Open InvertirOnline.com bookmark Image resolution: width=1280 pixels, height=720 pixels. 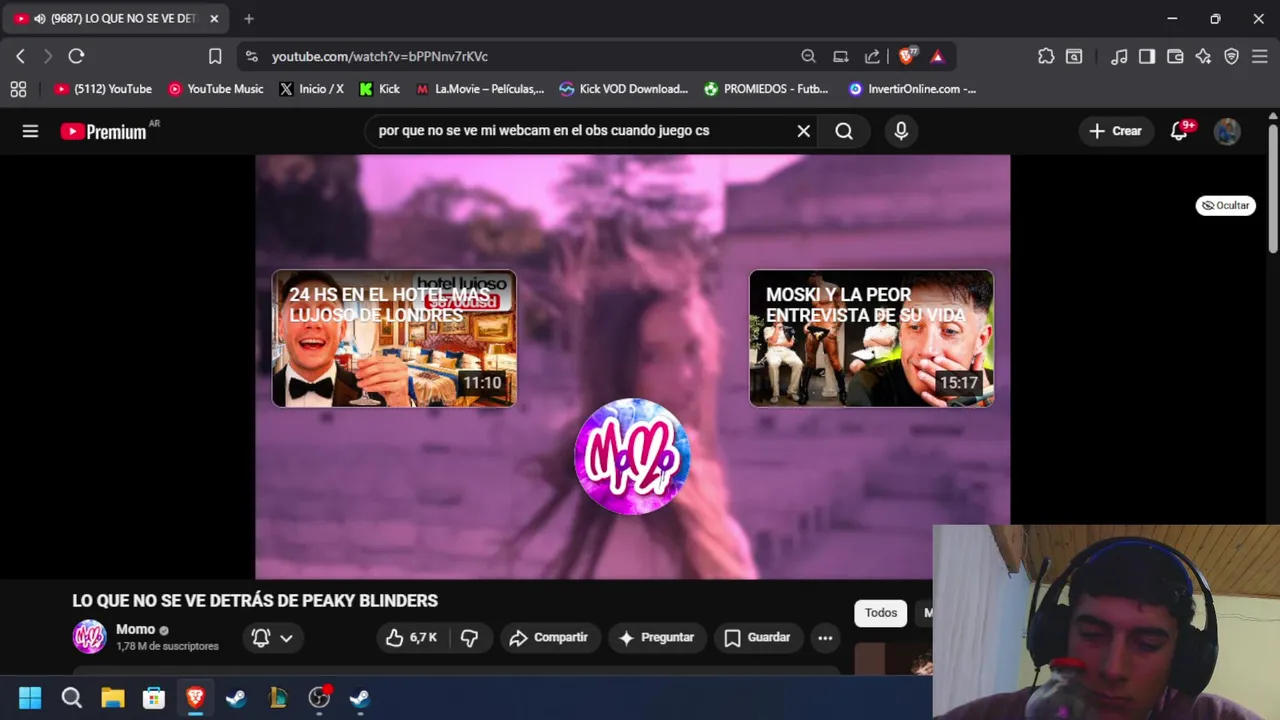(x=912, y=89)
